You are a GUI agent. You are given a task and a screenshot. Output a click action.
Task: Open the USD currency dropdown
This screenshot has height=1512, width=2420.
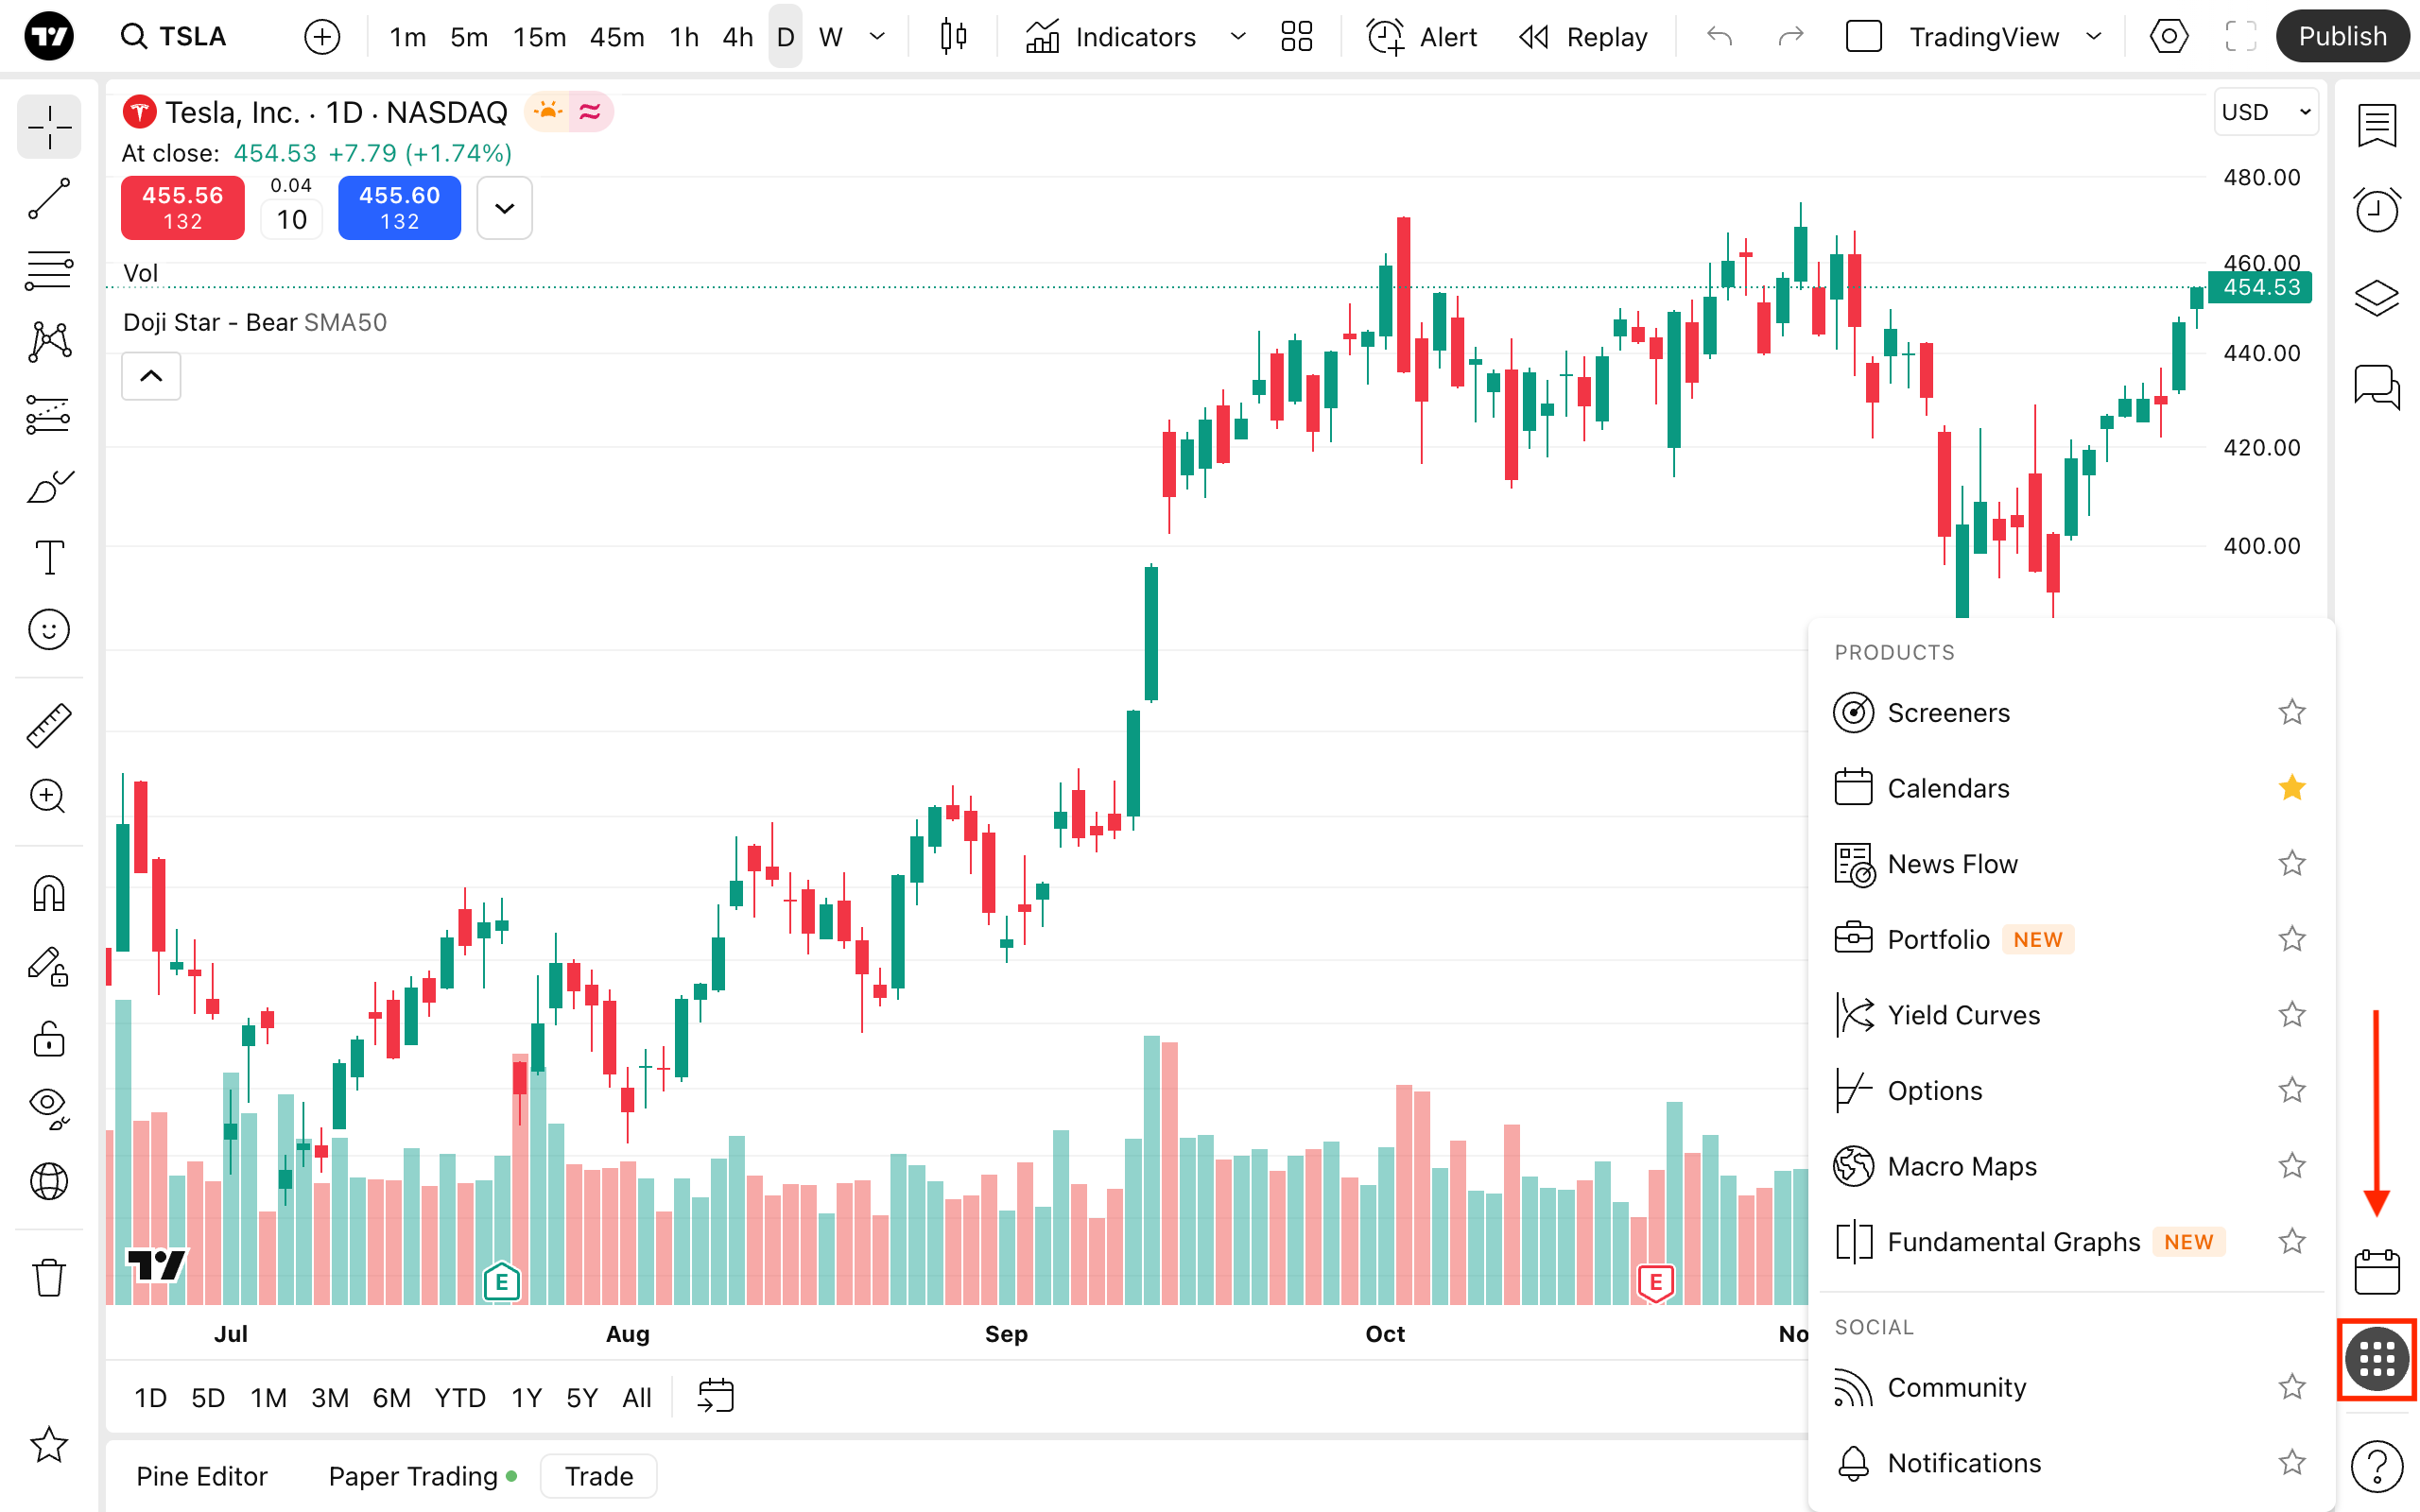2265,112
